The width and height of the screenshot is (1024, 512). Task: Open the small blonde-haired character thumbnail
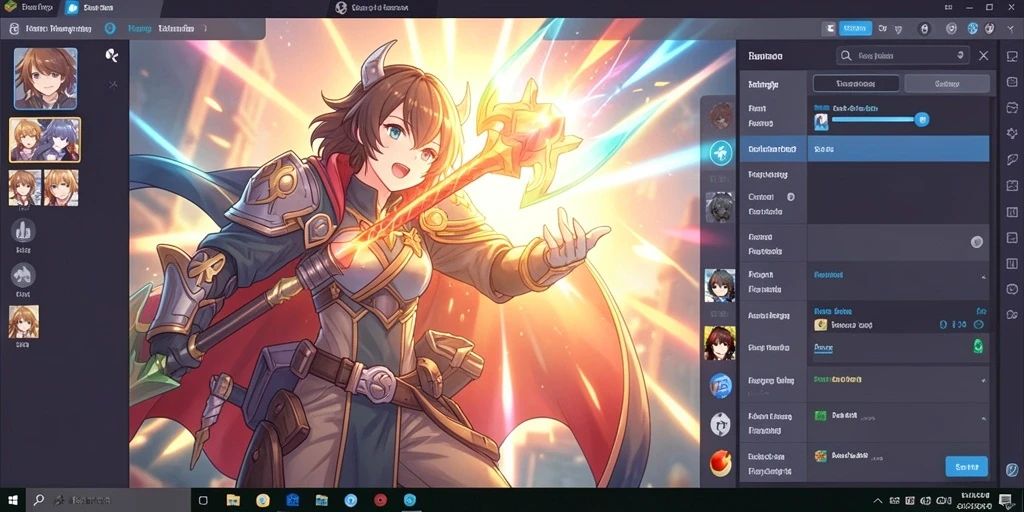pyautogui.click(x=61, y=187)
